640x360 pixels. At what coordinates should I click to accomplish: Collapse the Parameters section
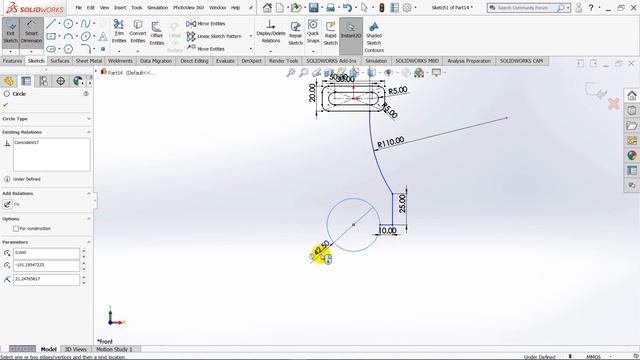pos(89,242)
